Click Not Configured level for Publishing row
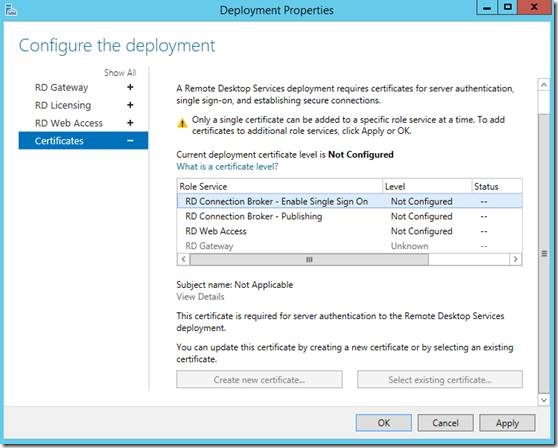 click(421, 216)
